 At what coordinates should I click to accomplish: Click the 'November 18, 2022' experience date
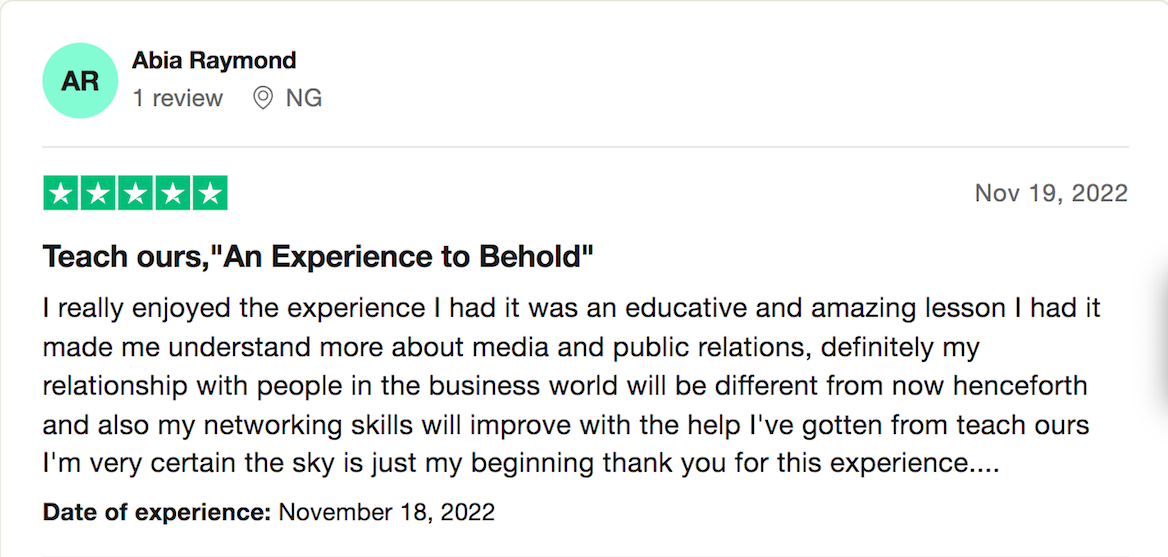click(x=386, y=512)
